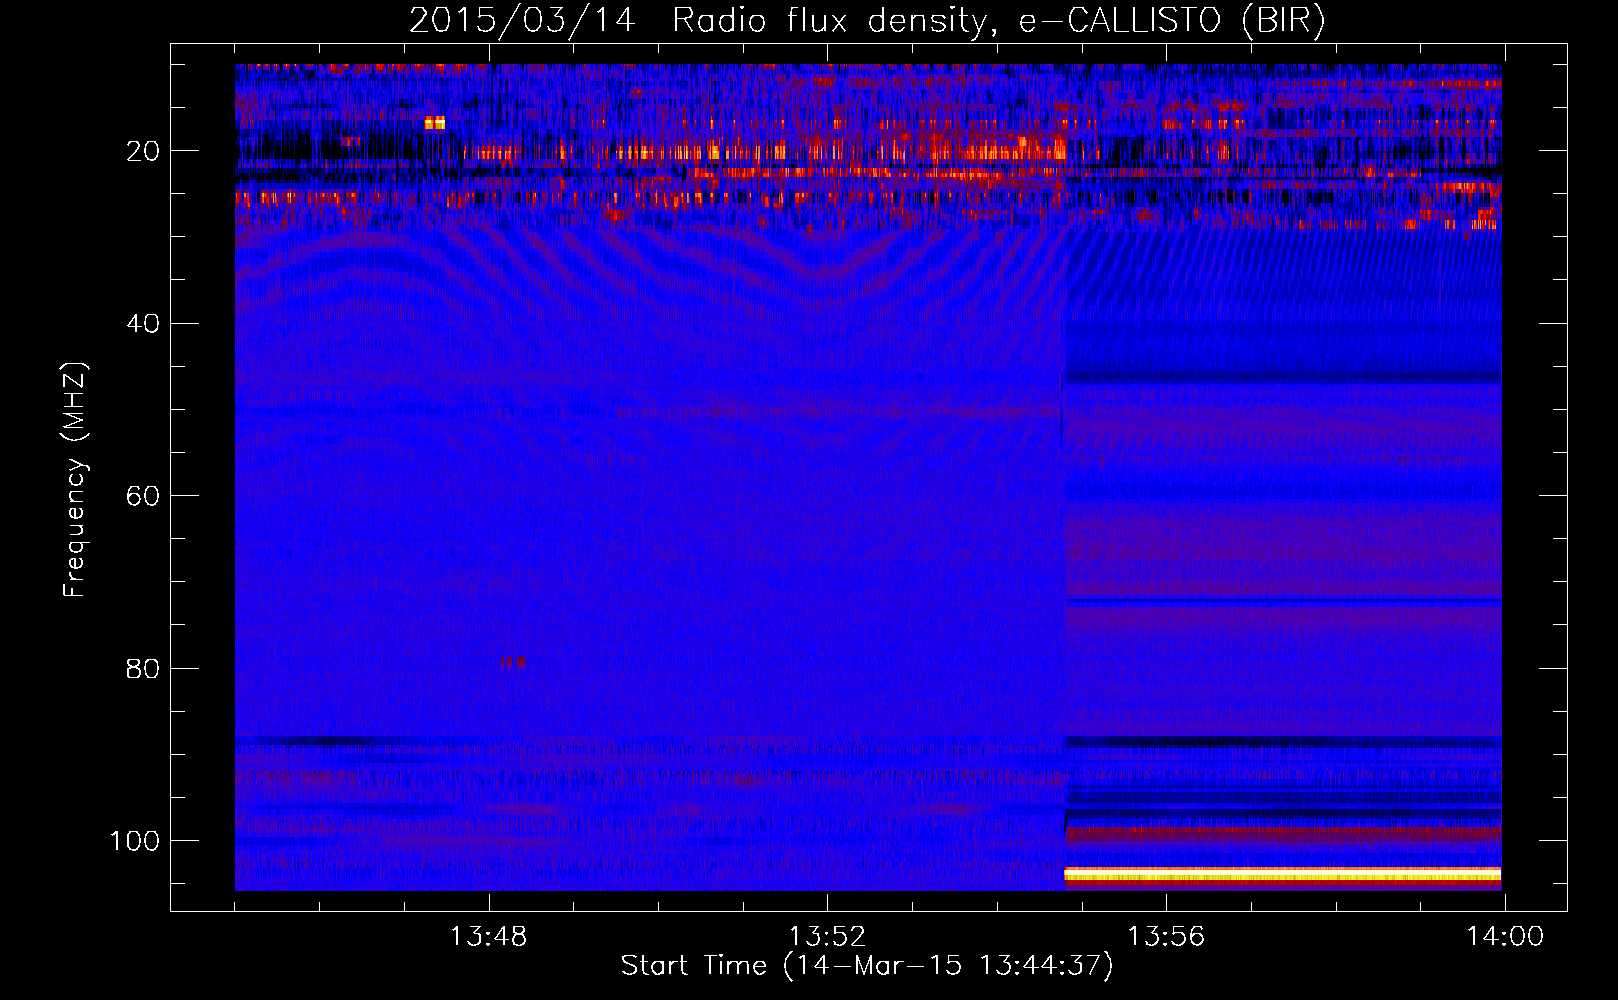The height and width of the screenshot is (1000, 1618).
Task: Click the bright white-yellow band below 100 MHz
Action: click(x=1283, y=875)
